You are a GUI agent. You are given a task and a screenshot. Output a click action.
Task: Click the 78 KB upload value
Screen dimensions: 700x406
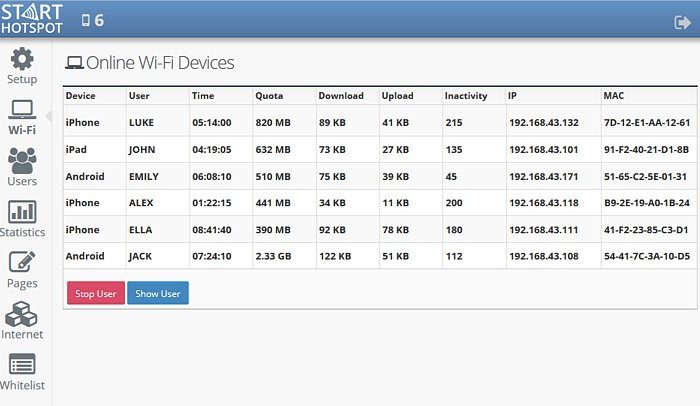[395, 230]
